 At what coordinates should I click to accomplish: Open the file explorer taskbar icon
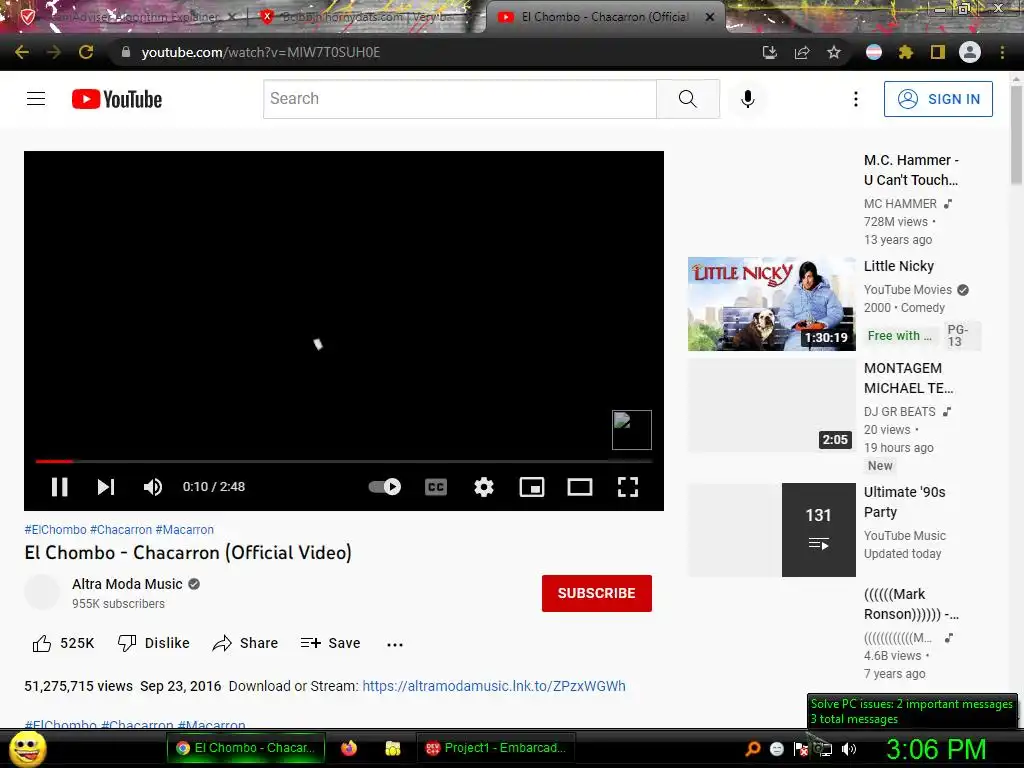click(392, 748)
